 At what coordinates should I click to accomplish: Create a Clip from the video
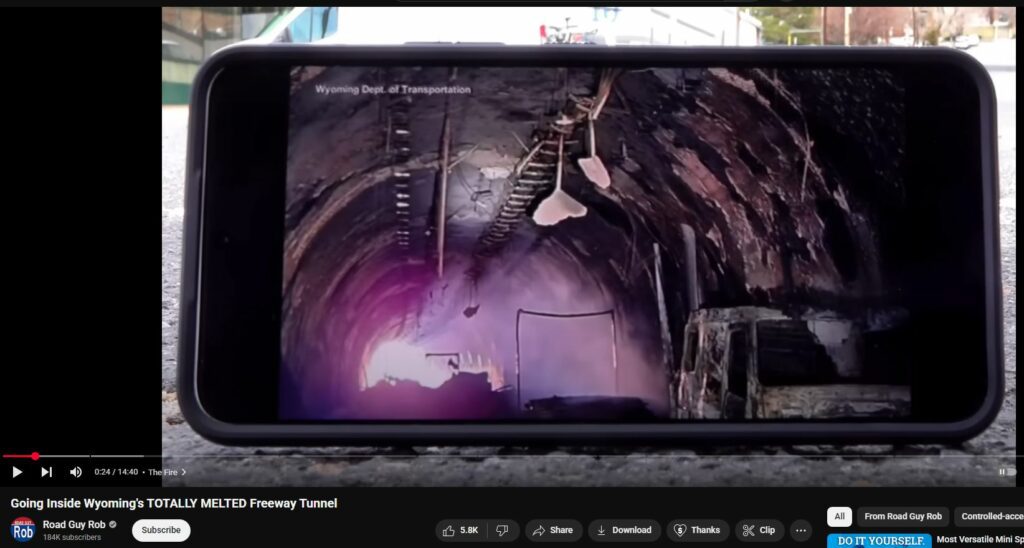(x=759, y=530)
